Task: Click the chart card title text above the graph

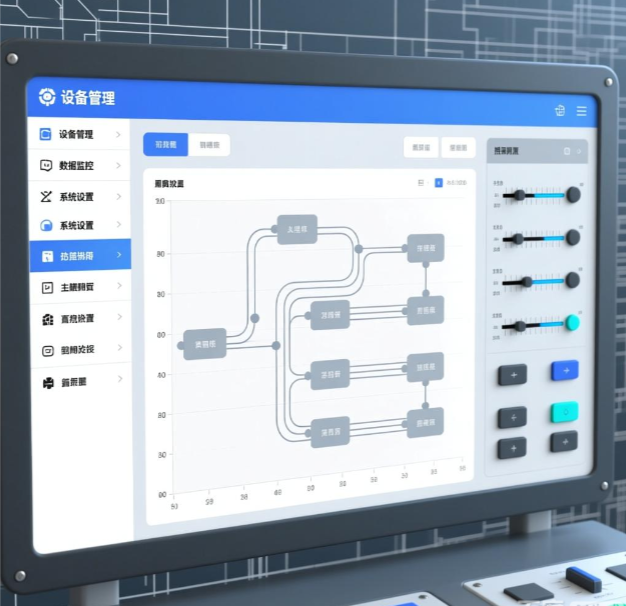Action: pyautogui.click(x=169, y=184)
